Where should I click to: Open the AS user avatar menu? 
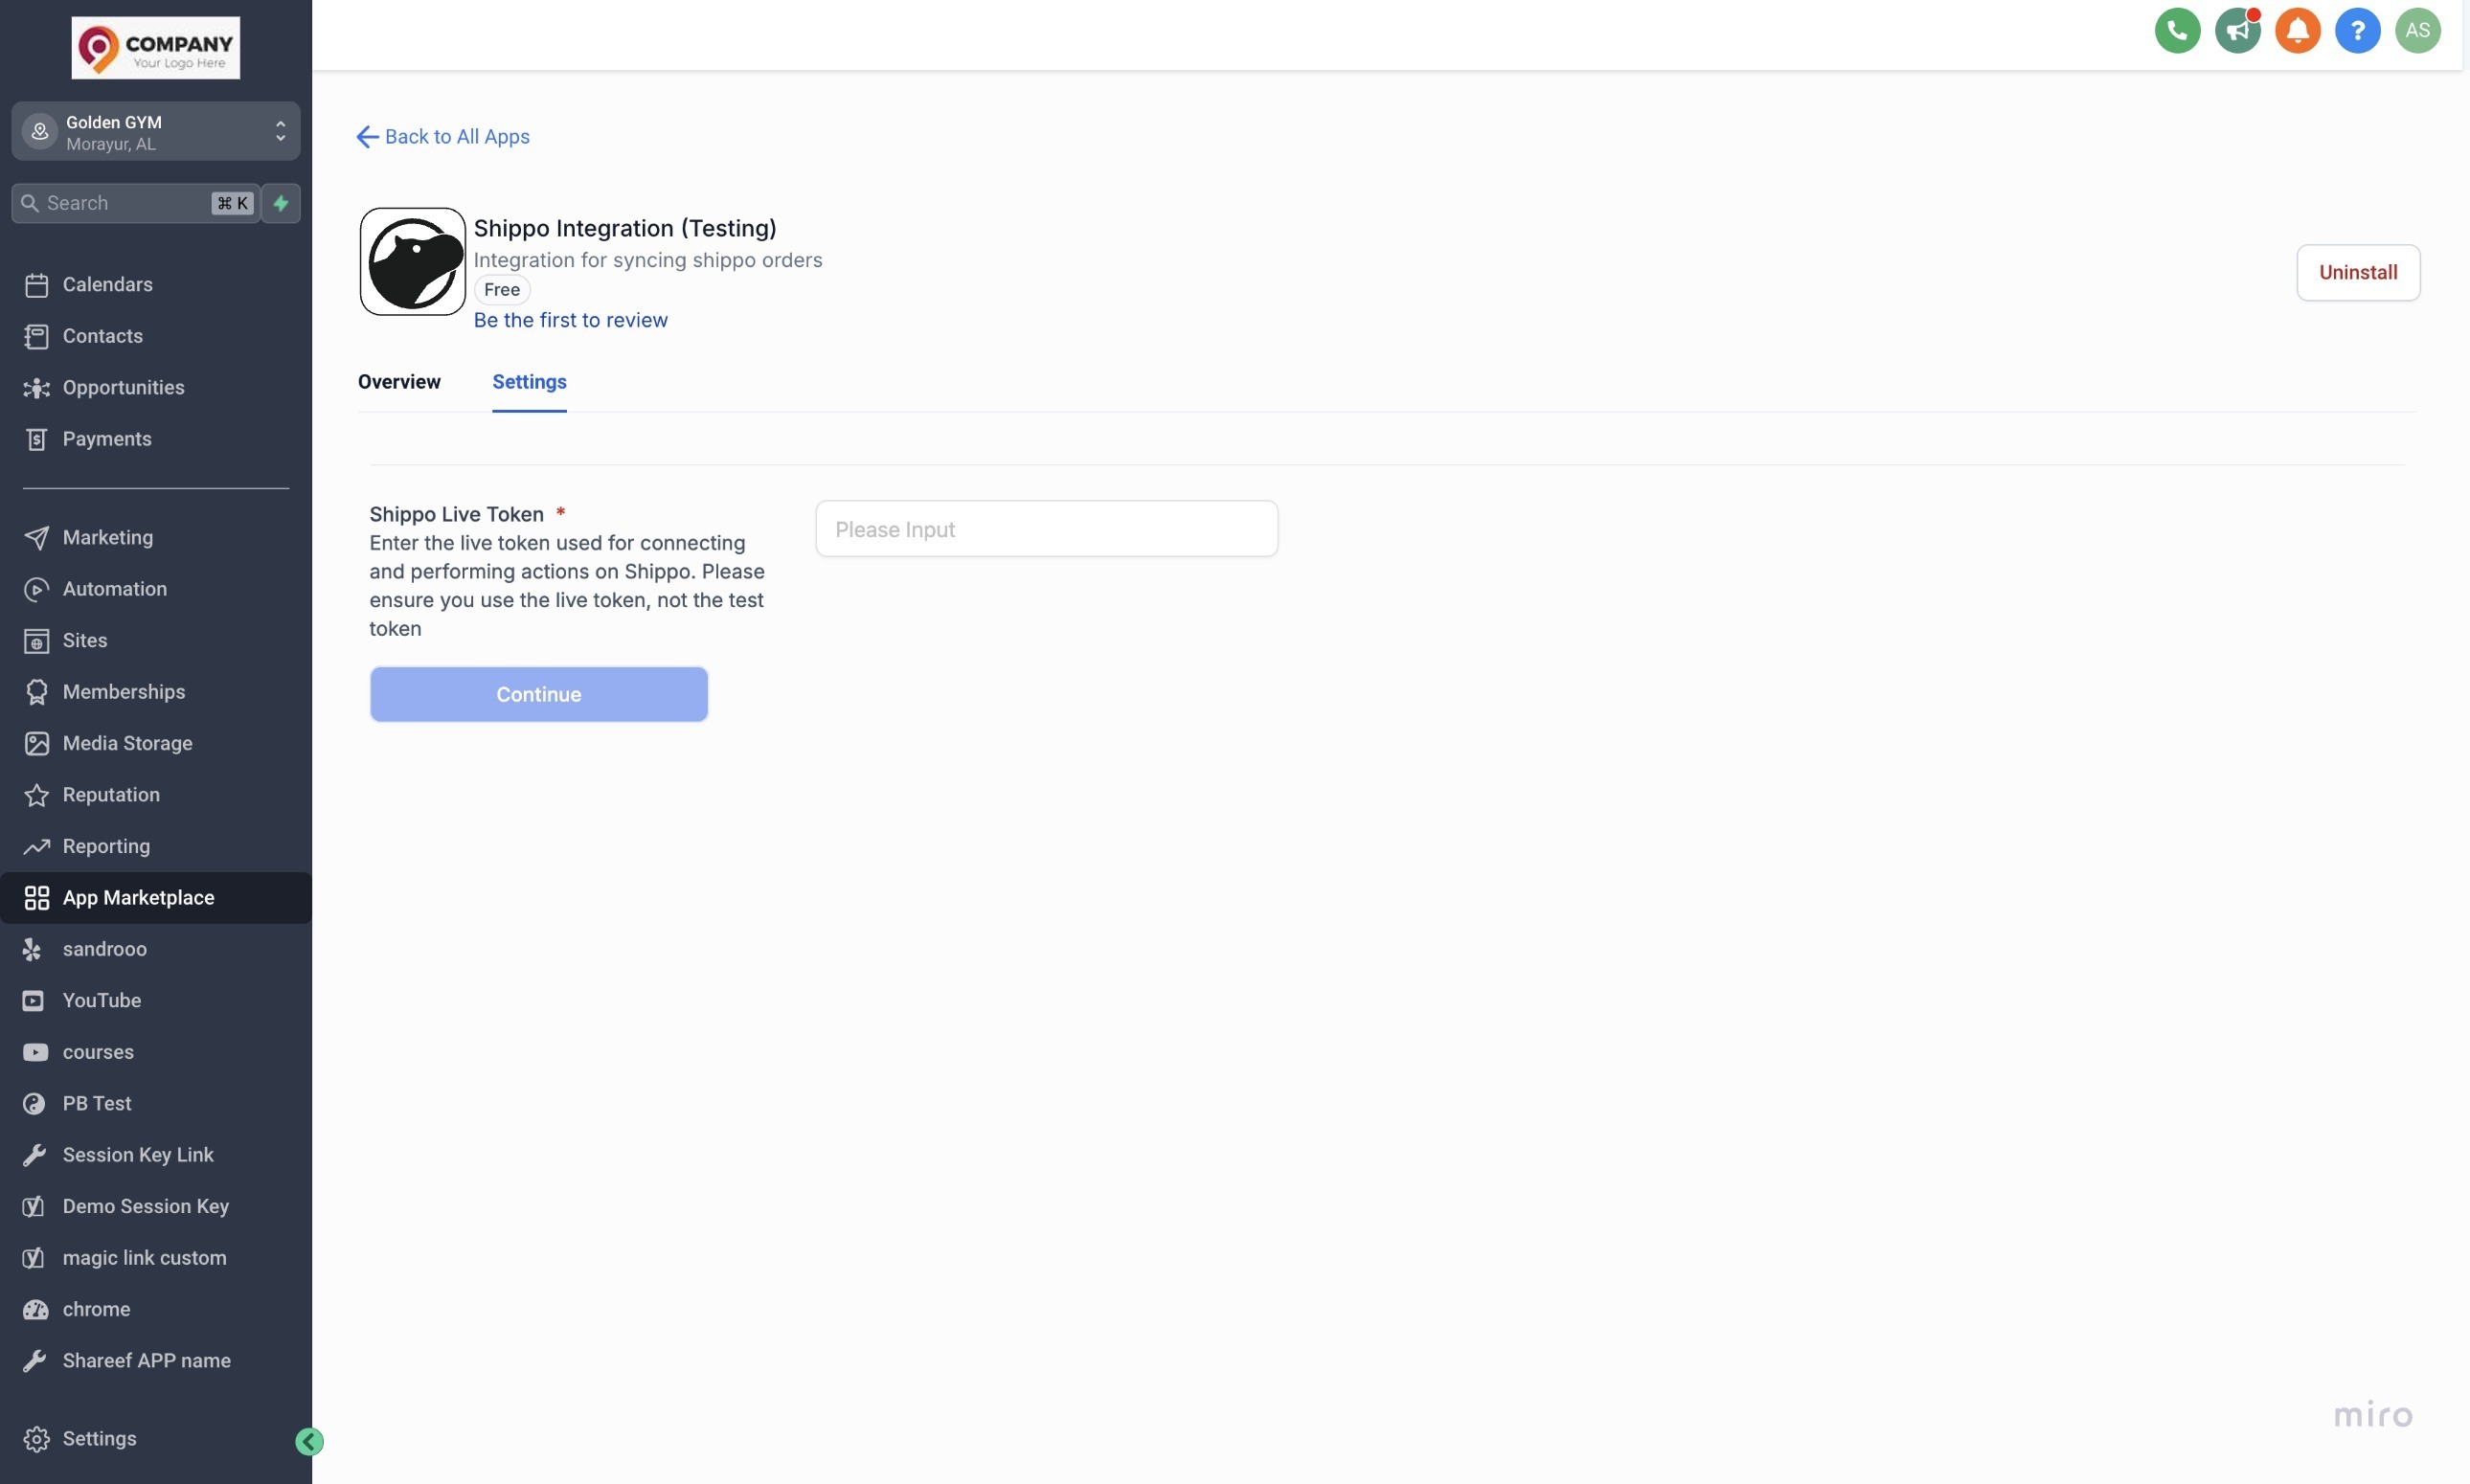[2417, 30]
